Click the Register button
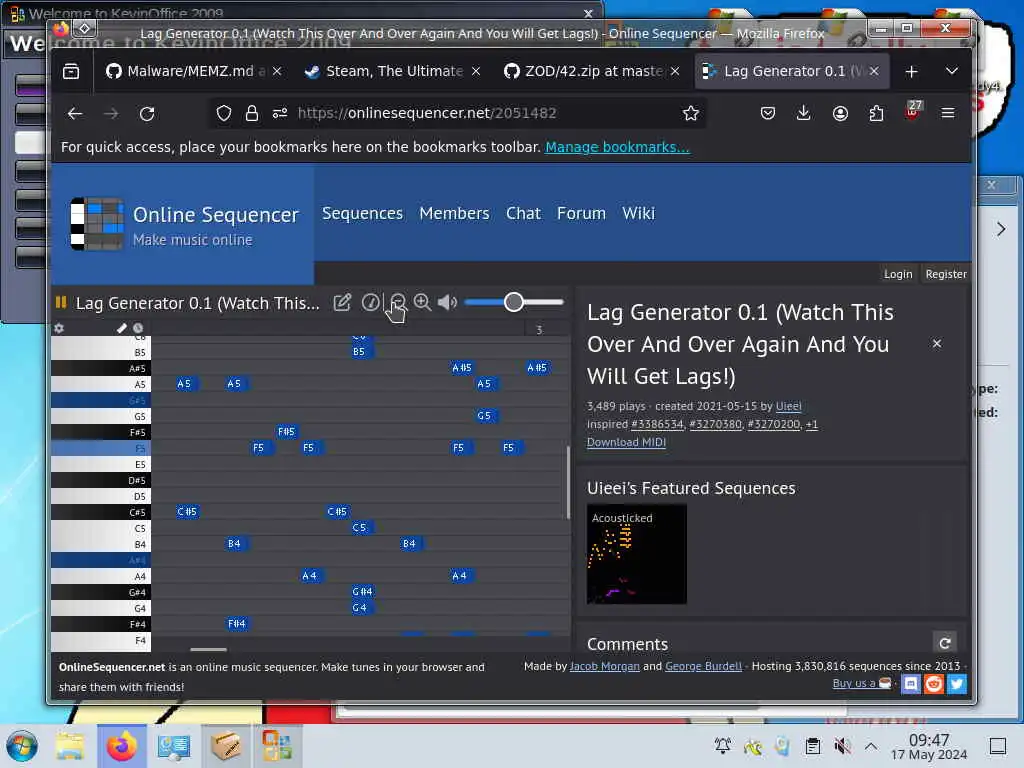This screenshot has height=768, width=1024. 946,274
